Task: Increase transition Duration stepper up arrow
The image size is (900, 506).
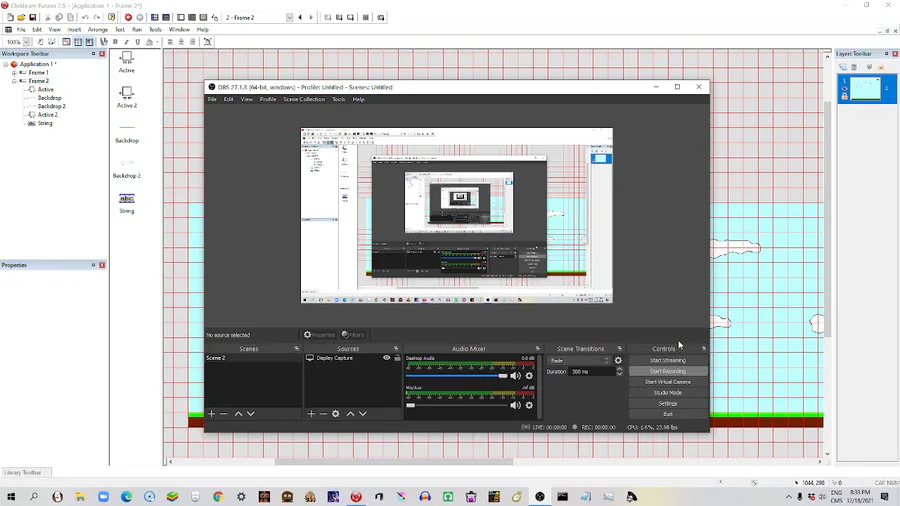Action: click(x=619, y=369)
